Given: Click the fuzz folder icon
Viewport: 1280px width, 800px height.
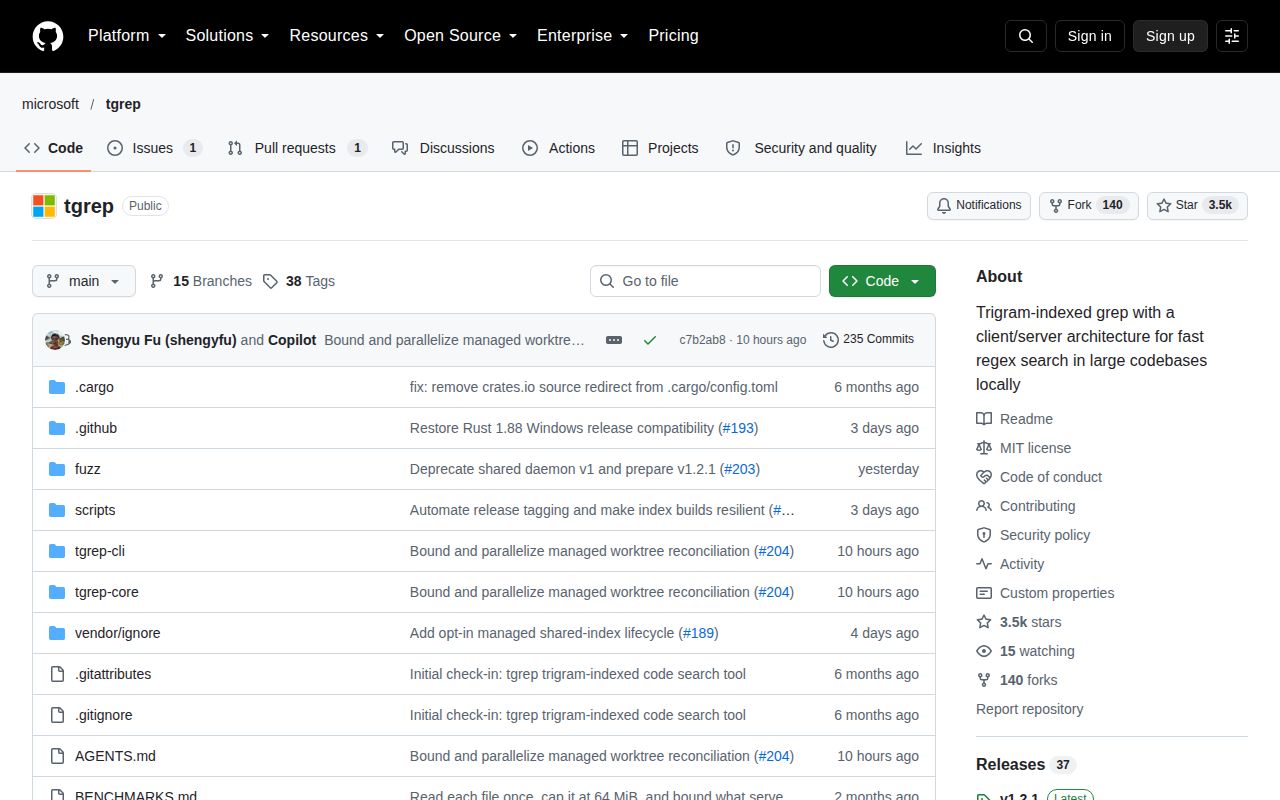Looking at the screenshot, I should point(57,469).
